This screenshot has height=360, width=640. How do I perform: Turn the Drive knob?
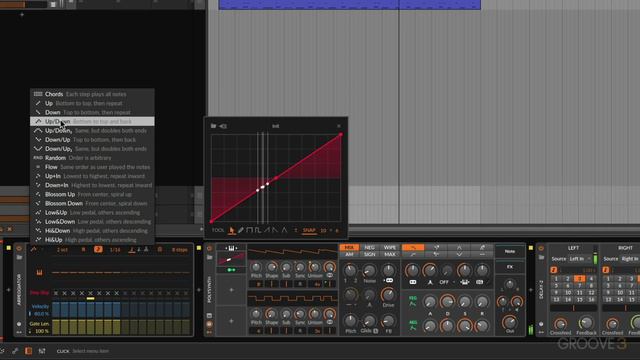coord(388,295)
